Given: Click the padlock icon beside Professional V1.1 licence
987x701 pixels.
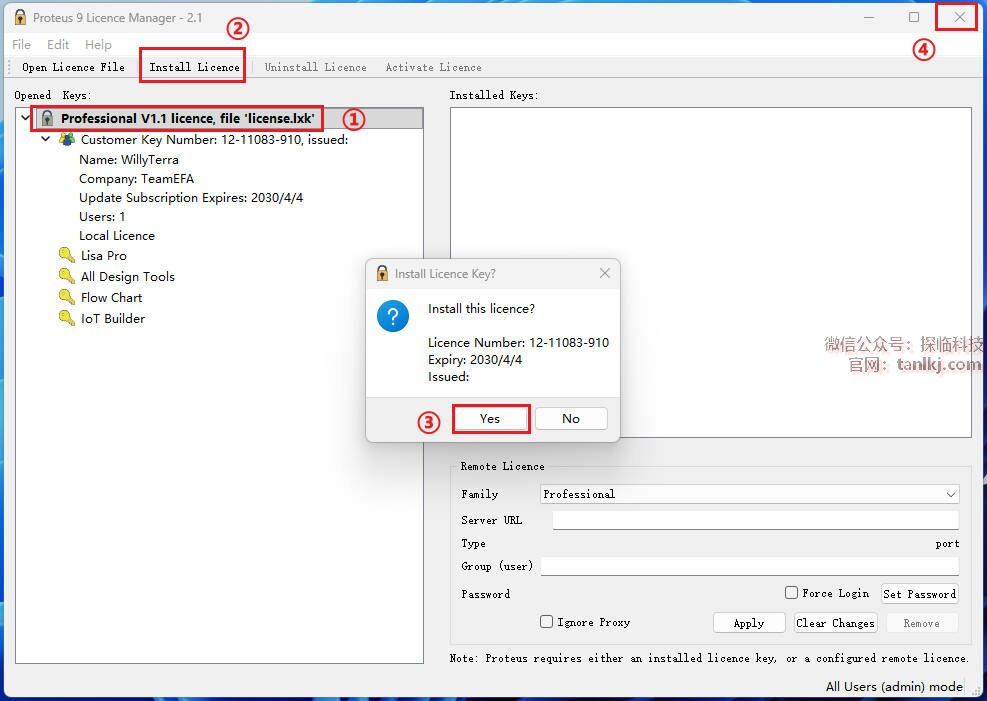Looking at the screenshot, I should [47, 118].
